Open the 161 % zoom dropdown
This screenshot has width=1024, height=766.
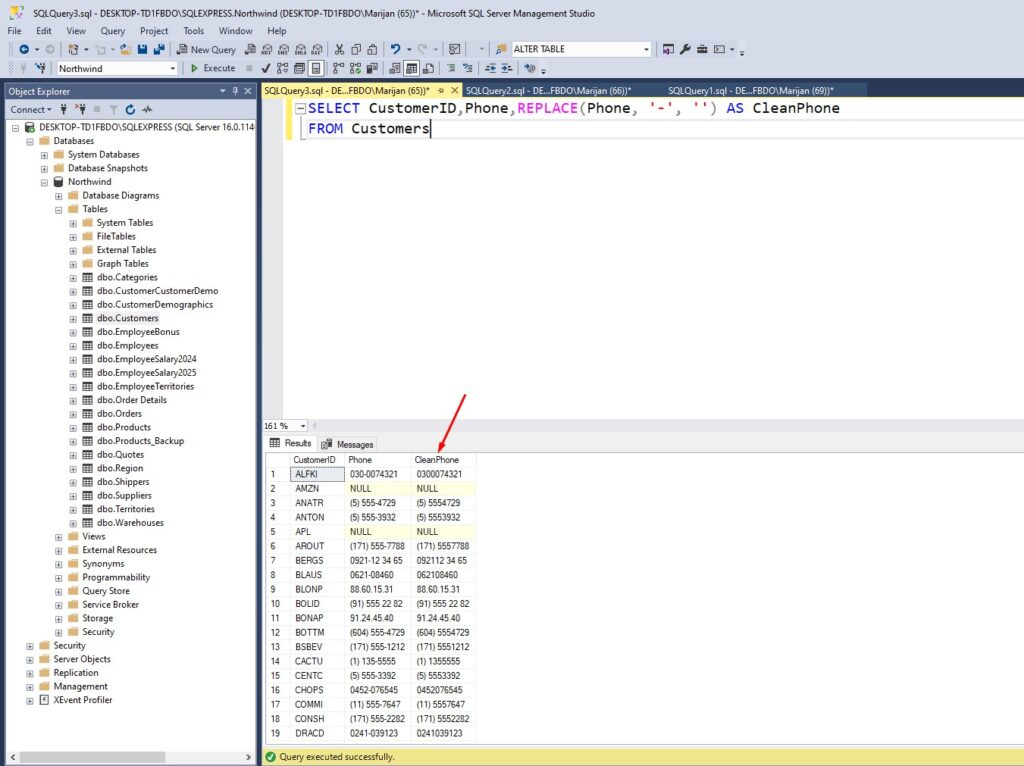tap(302, 426)
